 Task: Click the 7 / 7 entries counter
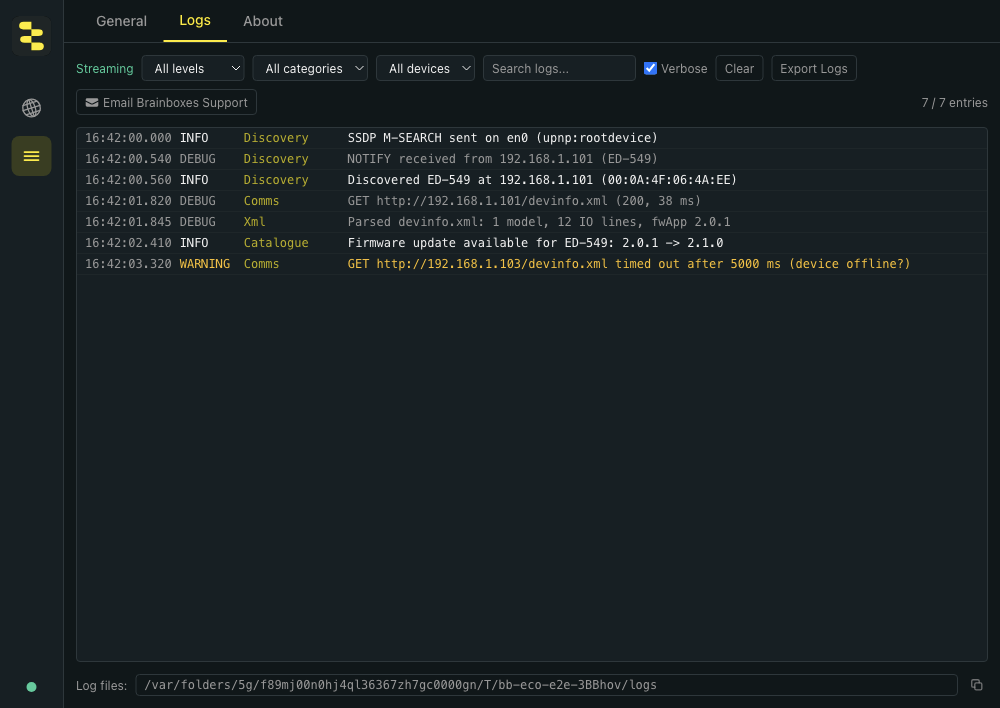[x=954, y=103]
